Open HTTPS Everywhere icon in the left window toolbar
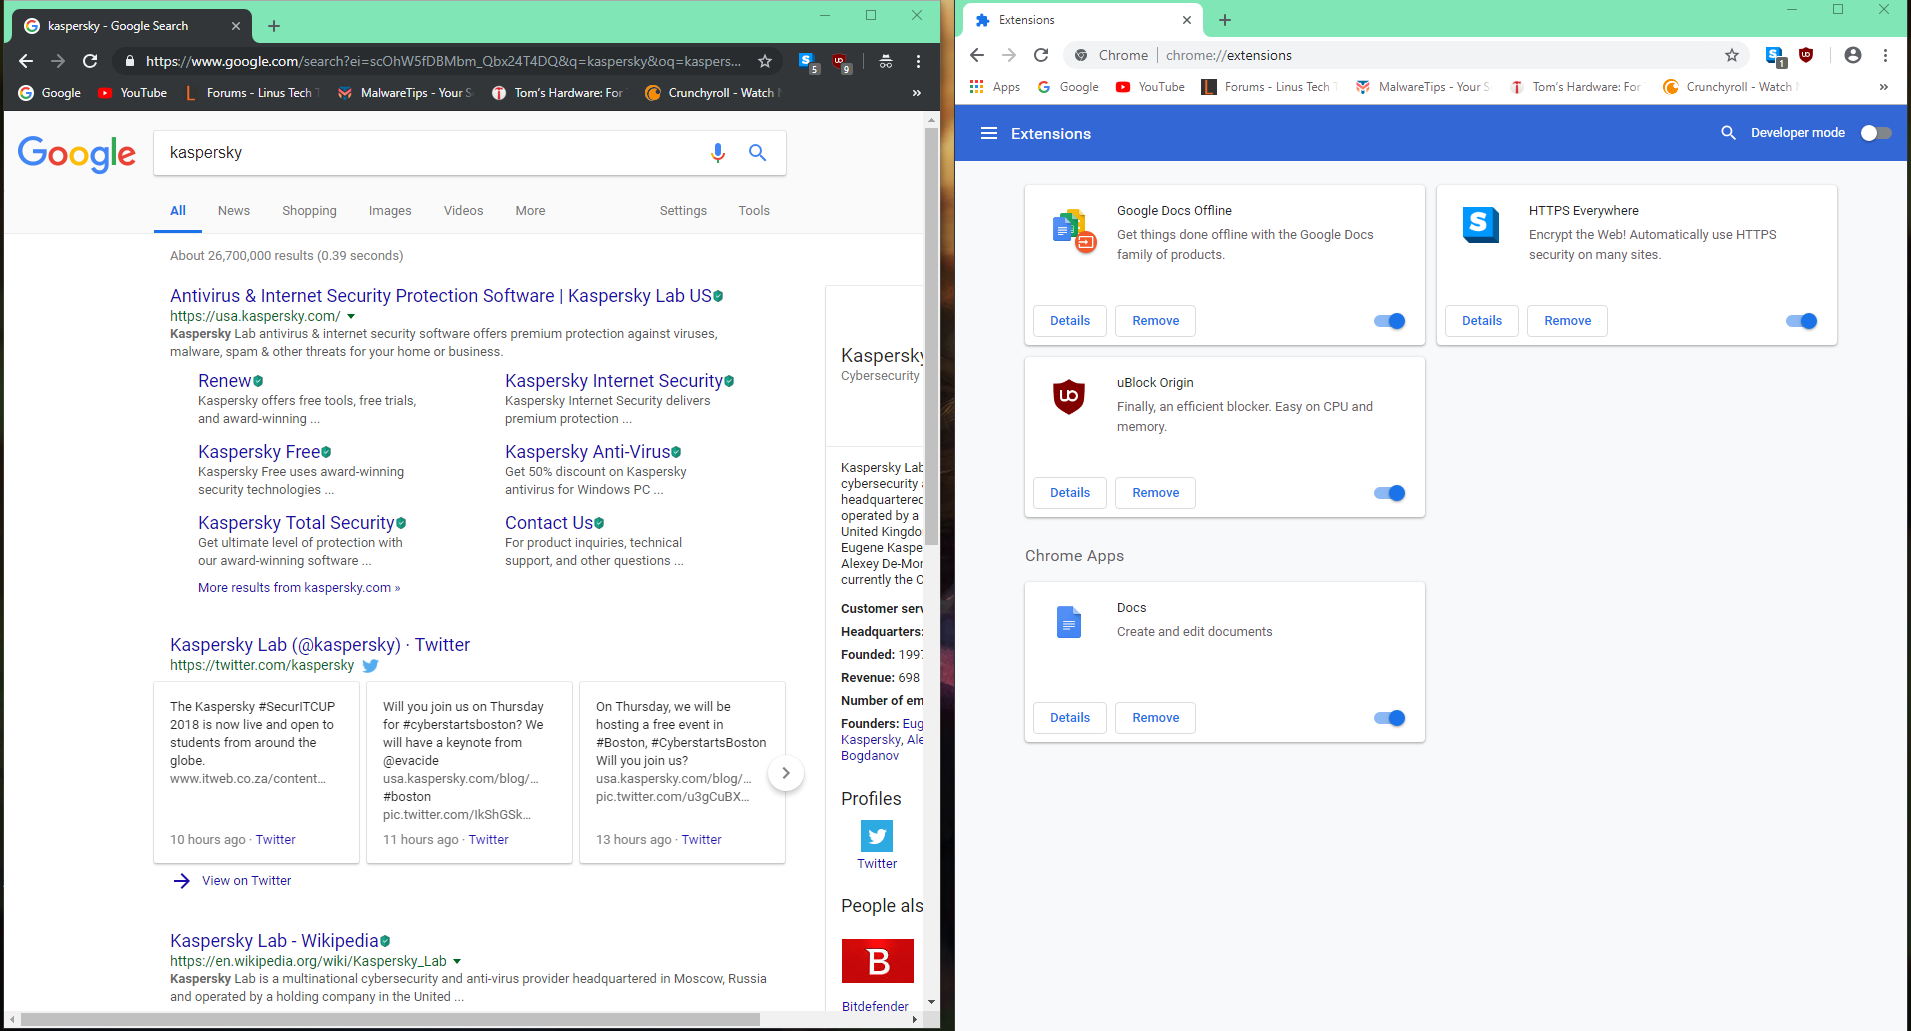The width and height of the screenshot is (1911, 1031). [x=808, y=62]
